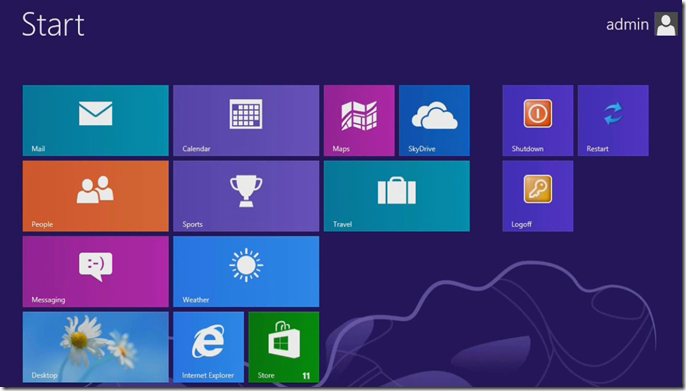The image size is (686, 391).
Task: Launch the Maps app tile
Action: coord(359,120)
